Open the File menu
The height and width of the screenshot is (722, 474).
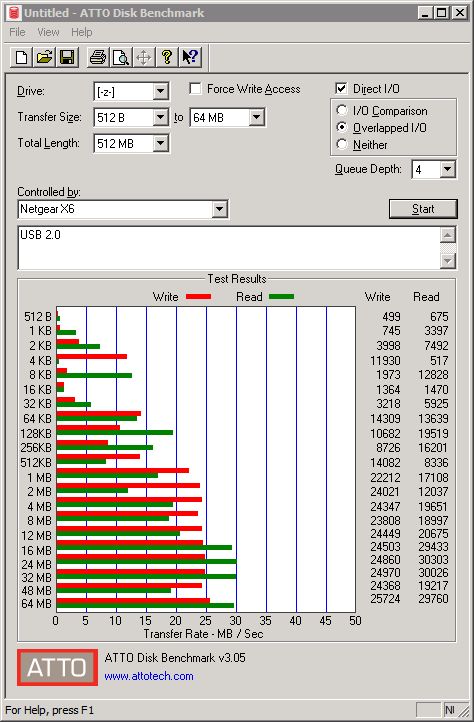(17, 32)
